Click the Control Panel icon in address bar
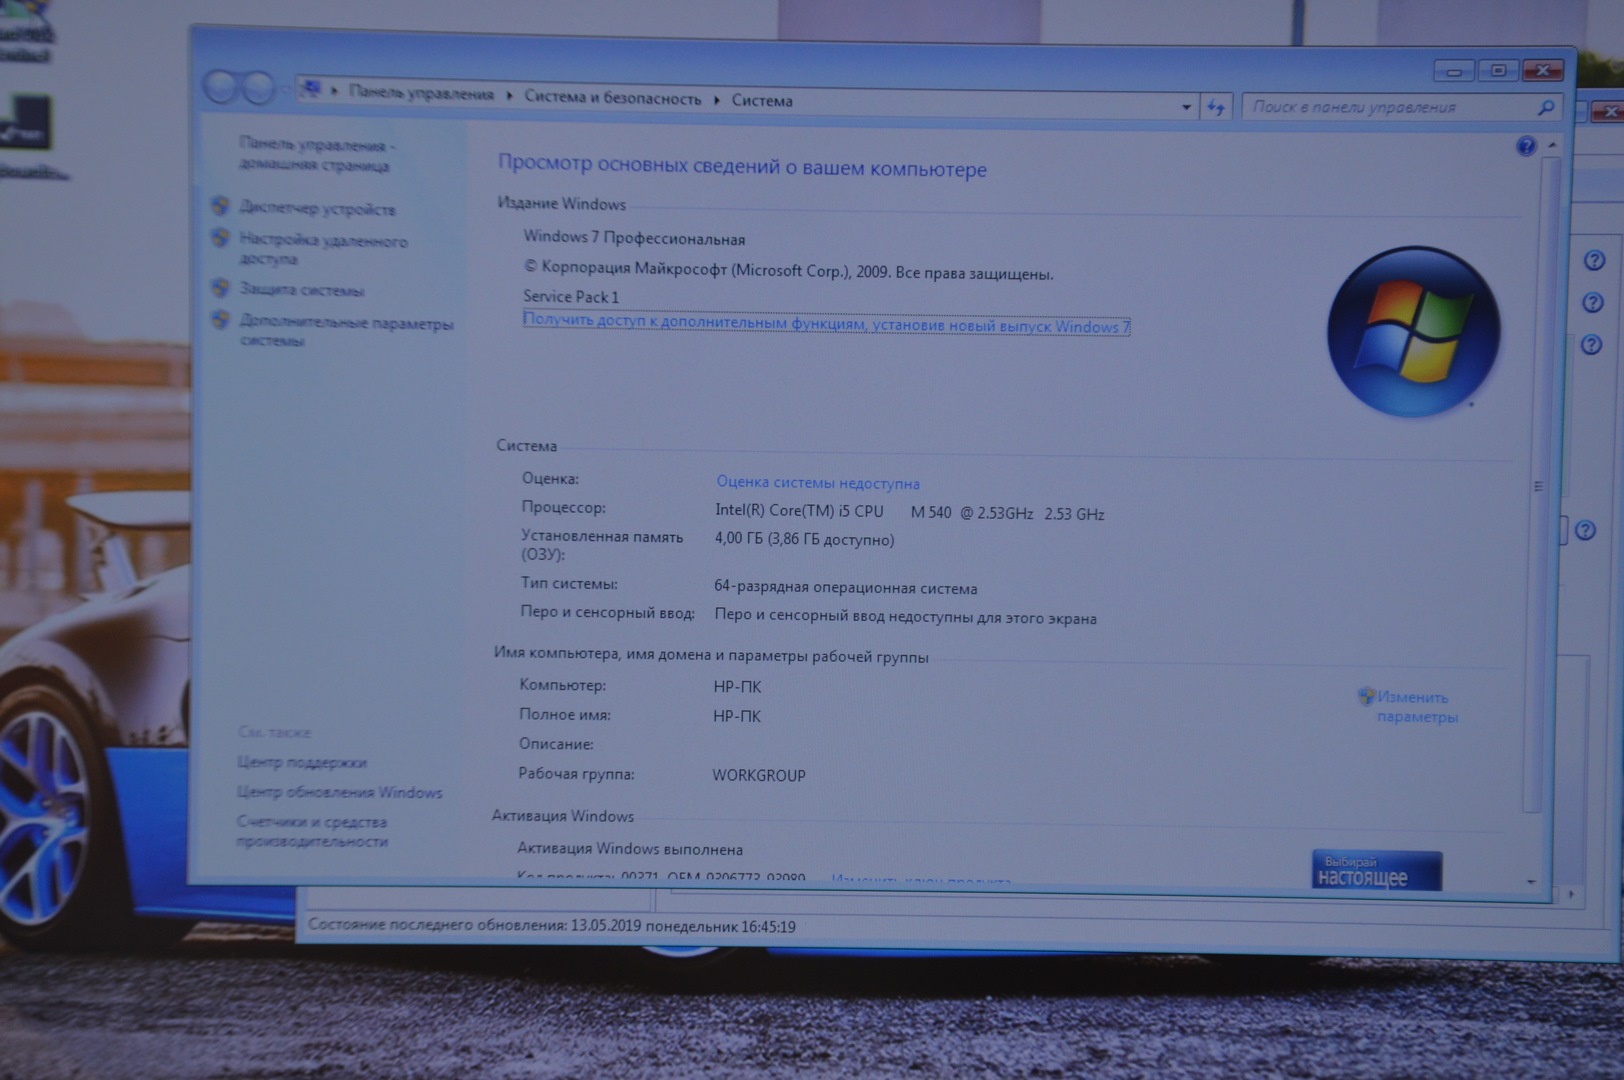The image size is (1624, 1080). [311, 90]
